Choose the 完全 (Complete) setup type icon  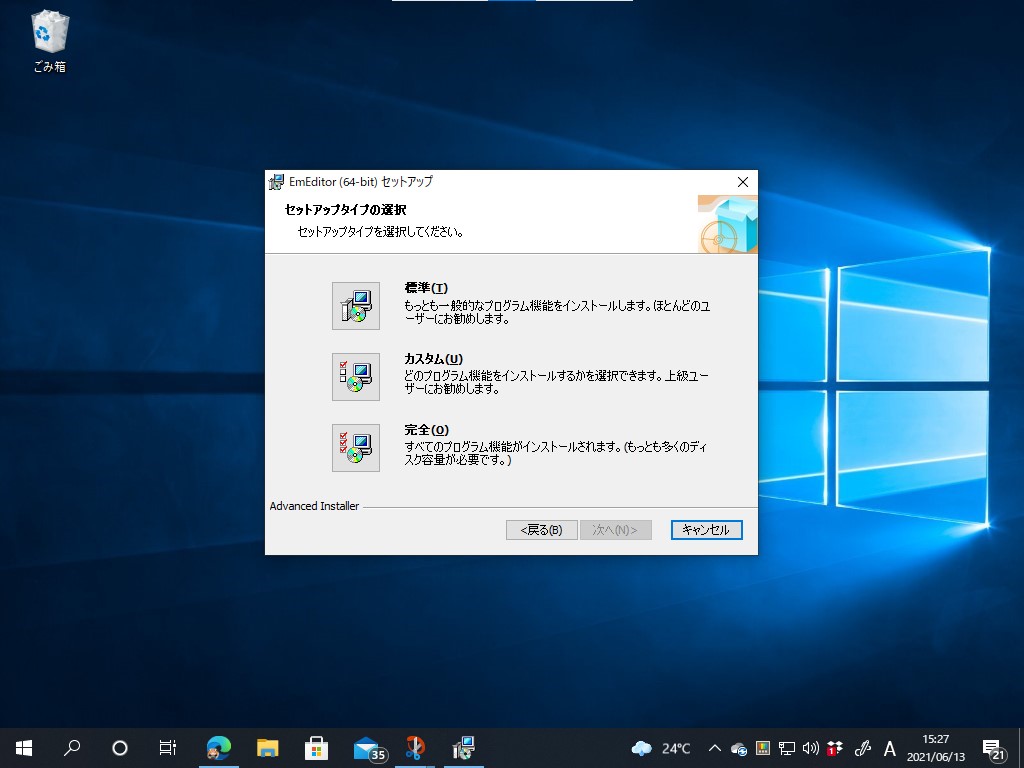356,448
